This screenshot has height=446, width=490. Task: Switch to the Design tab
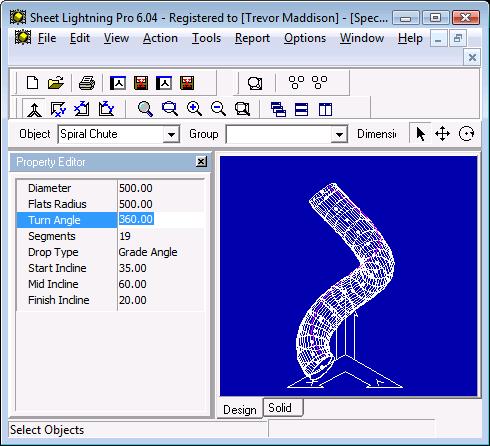click(240, 409)
